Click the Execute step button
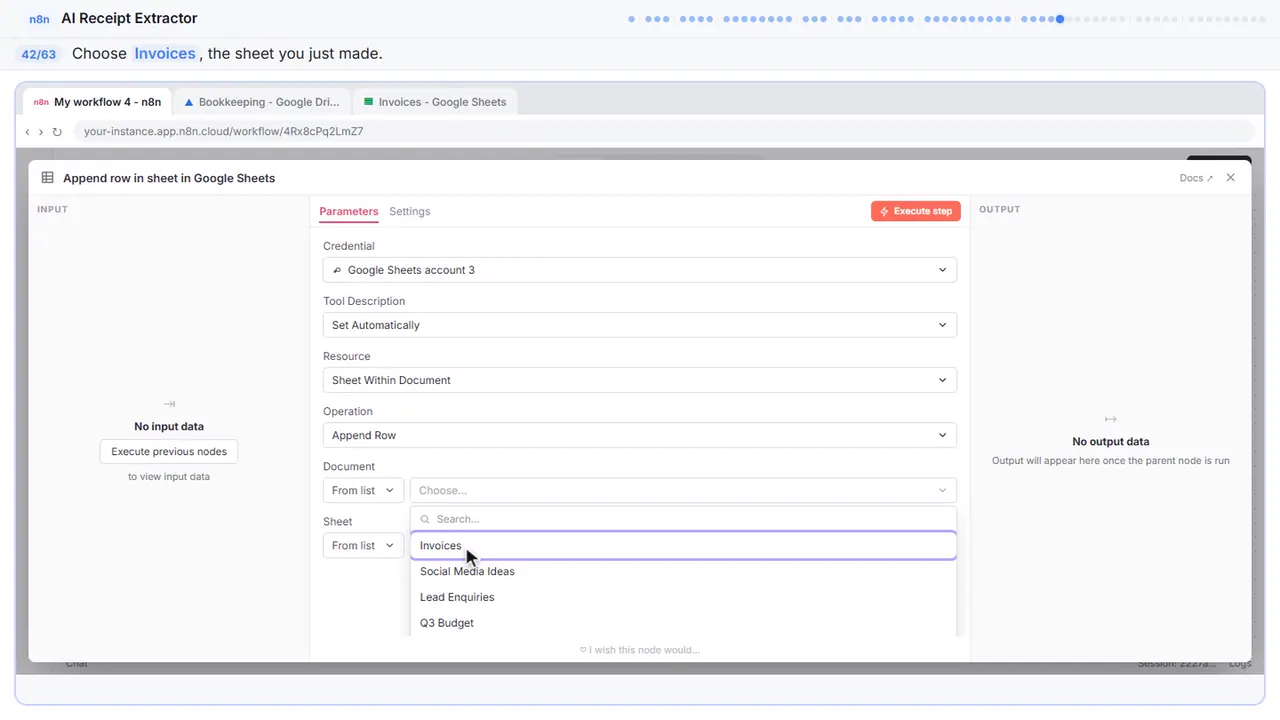Image resolution: width=1280 pixels, height=720 pixels. click(916, 211)
